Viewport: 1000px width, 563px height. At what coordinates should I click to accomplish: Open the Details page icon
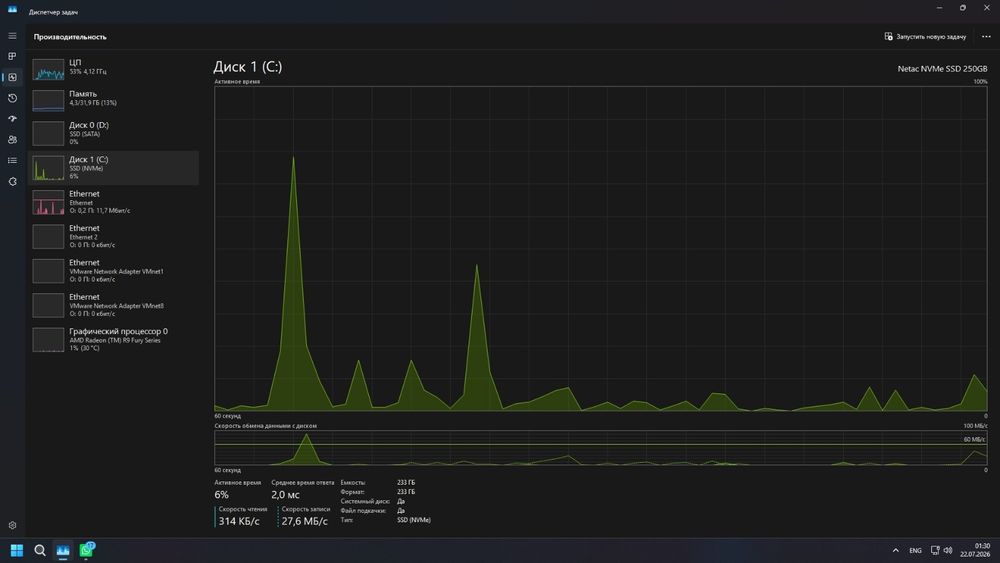point(12,161)
